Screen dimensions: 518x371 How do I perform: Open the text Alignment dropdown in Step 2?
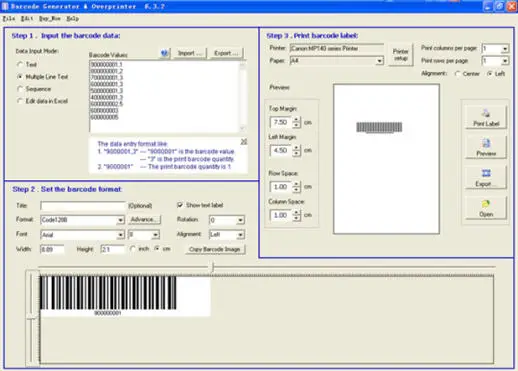tap(240, 235)
